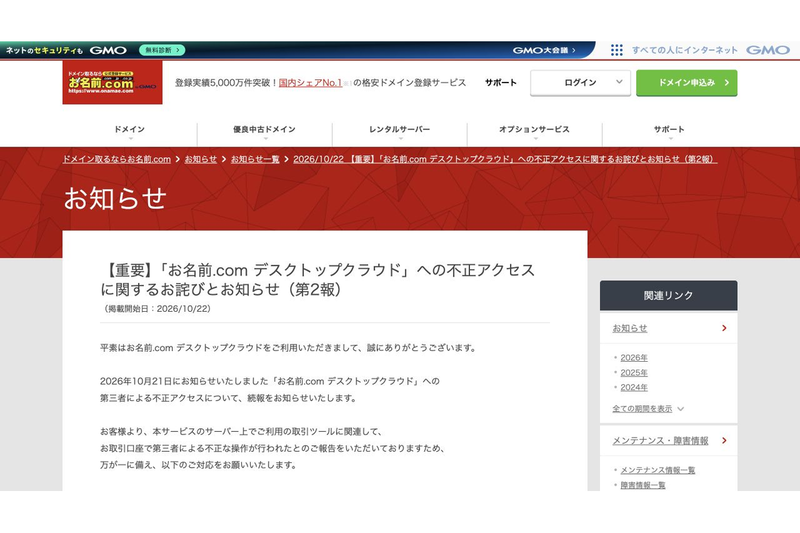The image size is (800, 533).
Task: Open the 国内シェアNo.1 link
Action: 310,83
